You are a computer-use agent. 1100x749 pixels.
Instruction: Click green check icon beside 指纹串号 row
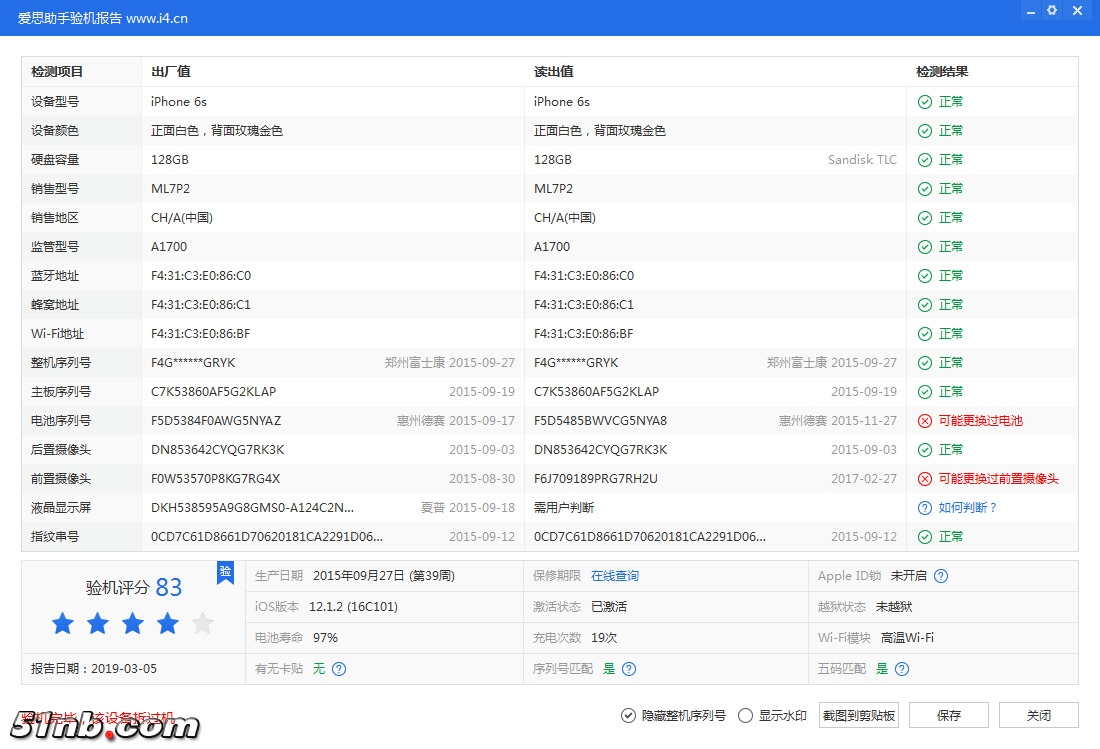click(923, 536)
